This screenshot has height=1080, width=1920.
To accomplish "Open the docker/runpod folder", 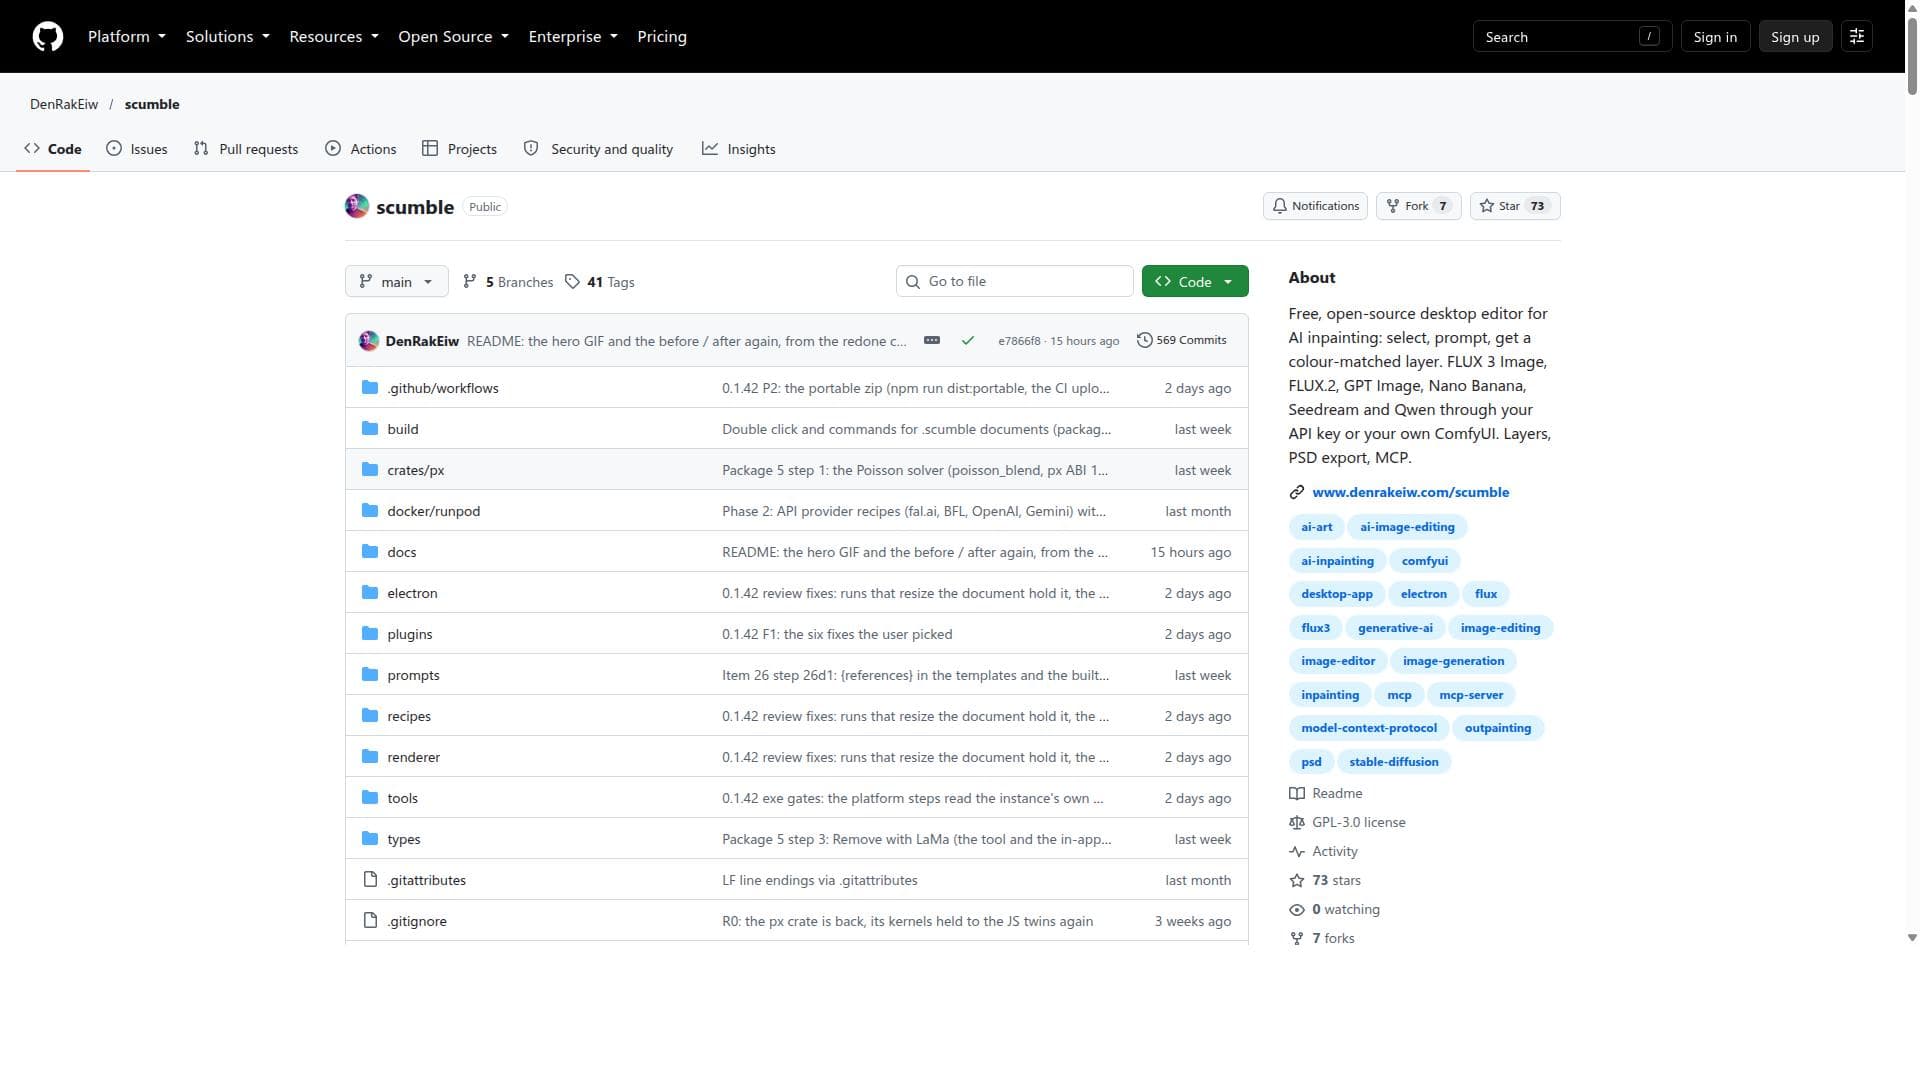I will click(x=434, y=511).
